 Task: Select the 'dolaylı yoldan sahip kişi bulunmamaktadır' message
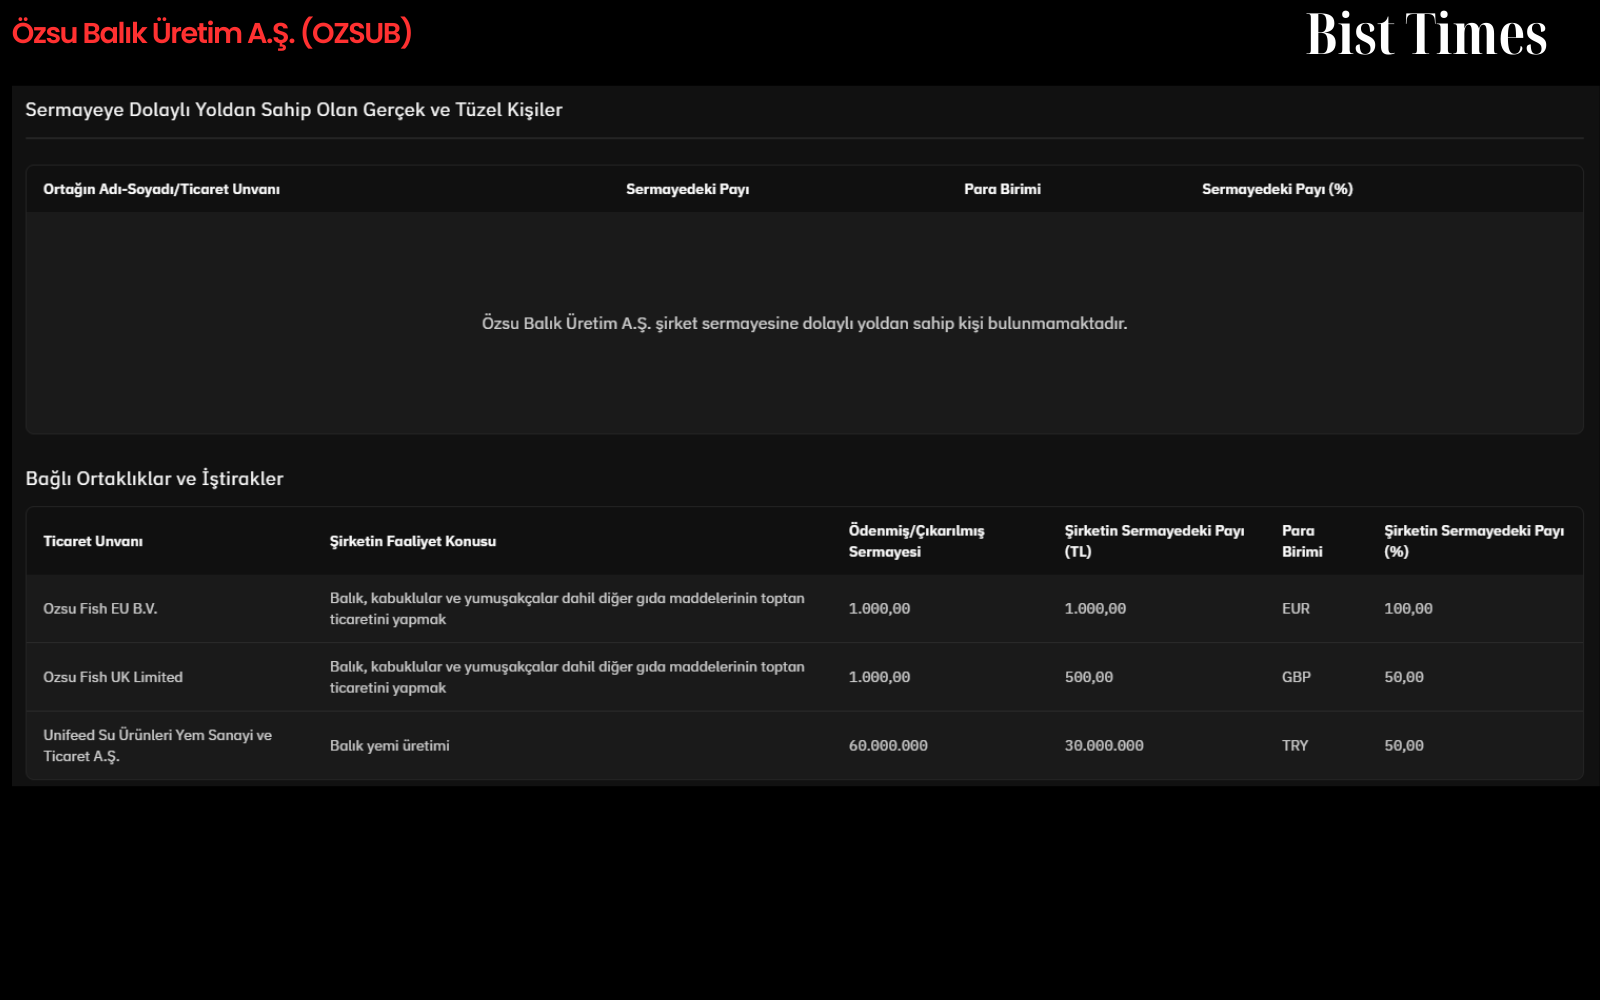(804, 323)
